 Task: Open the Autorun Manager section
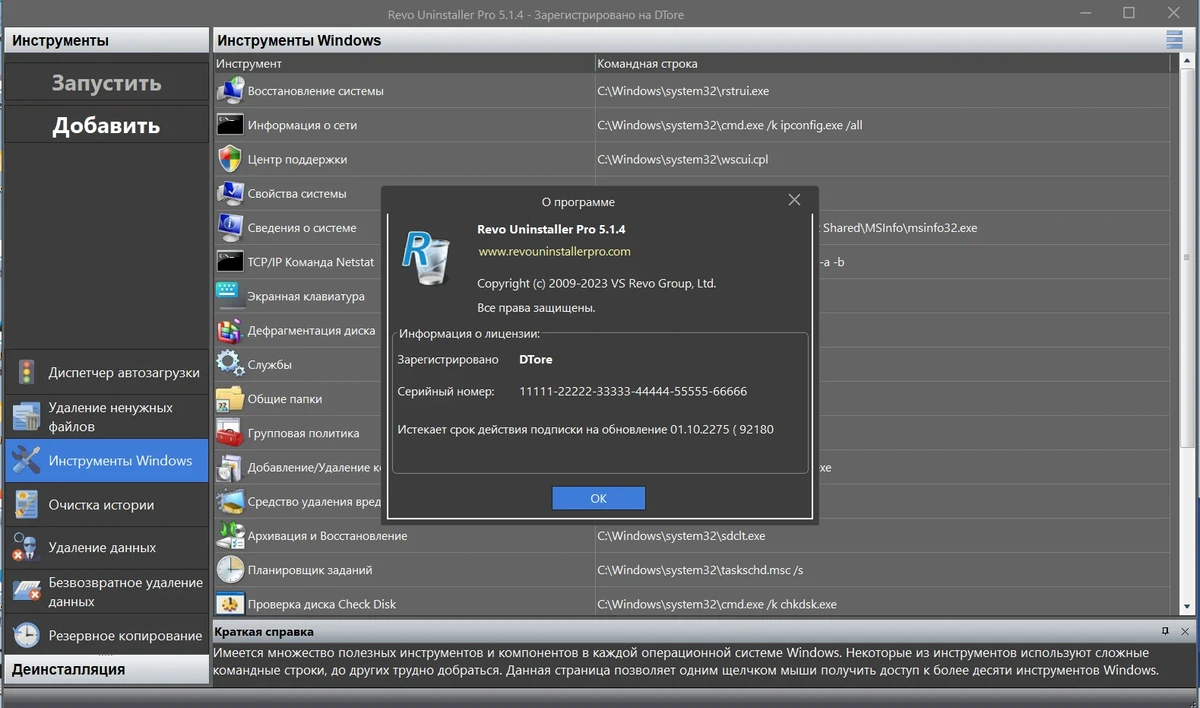click(107, 373)
